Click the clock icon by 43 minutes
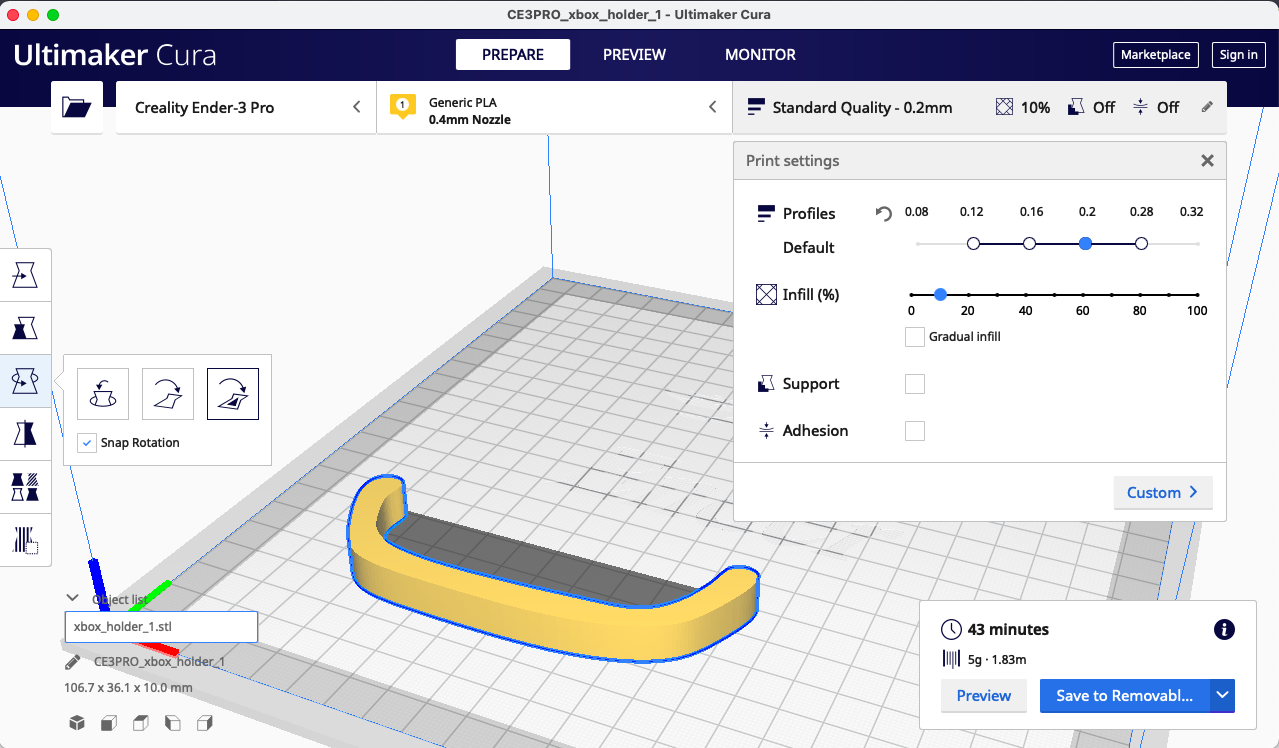This screenshot has width=1279, height=748. pos(952,630)
